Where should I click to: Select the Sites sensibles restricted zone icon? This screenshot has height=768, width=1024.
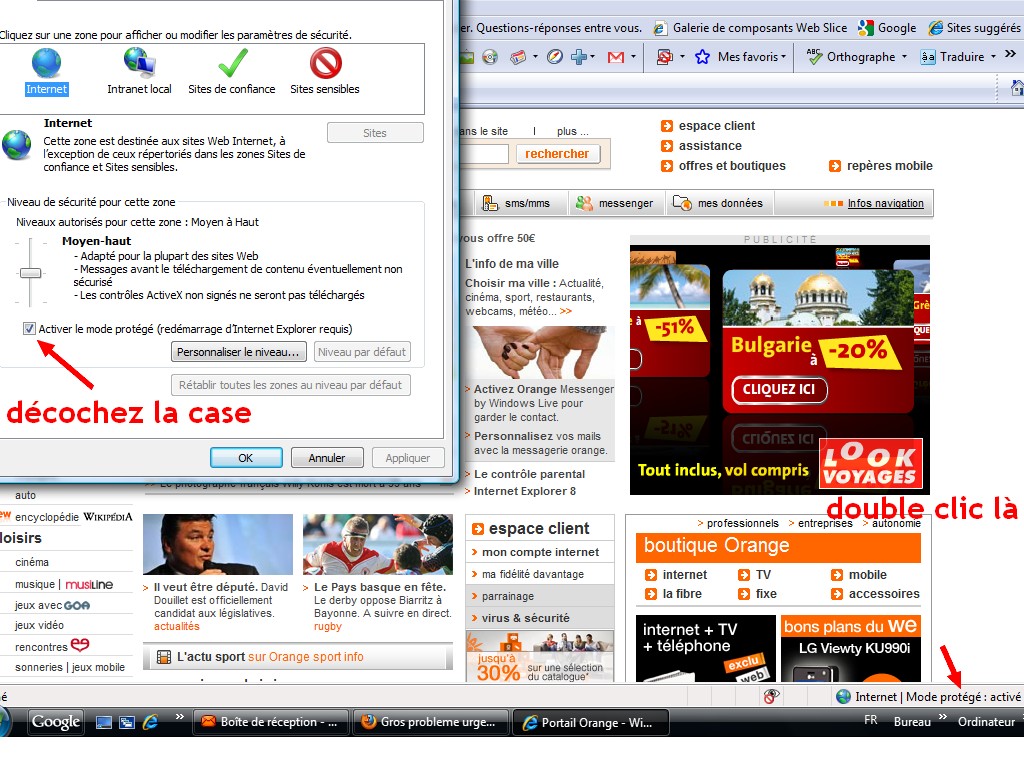(x=325, y=63)
